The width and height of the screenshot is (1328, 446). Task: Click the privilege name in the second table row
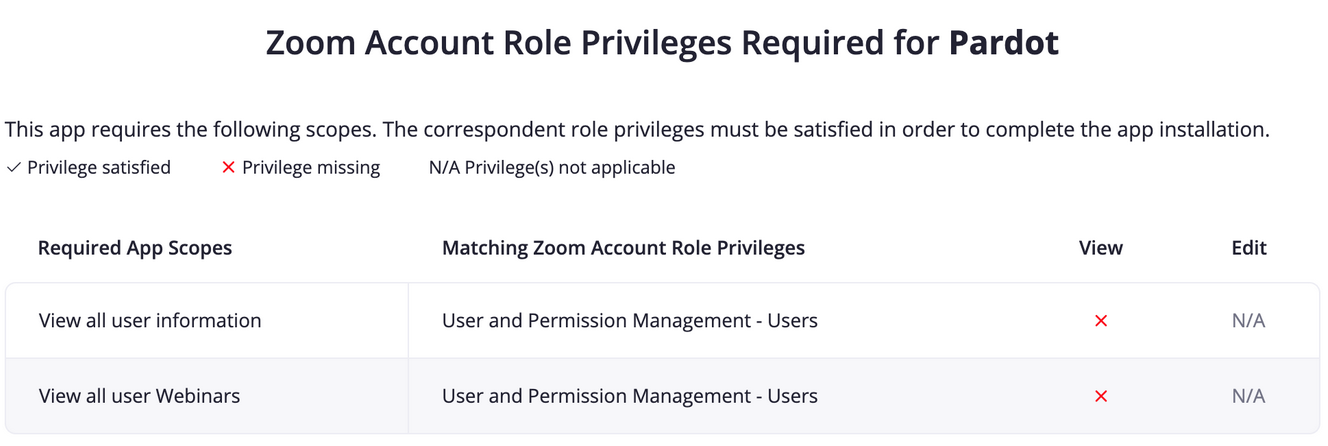point(630,397)
